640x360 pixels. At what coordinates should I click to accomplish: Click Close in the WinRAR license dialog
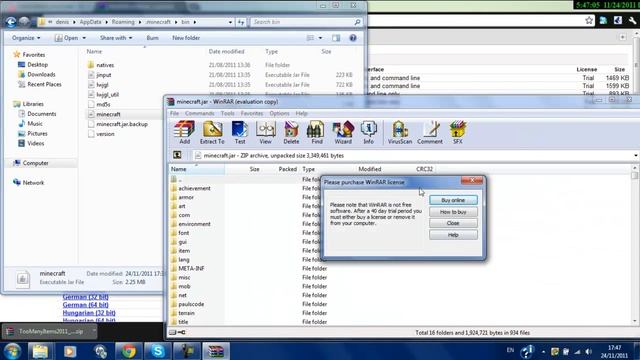pos(453,223)
